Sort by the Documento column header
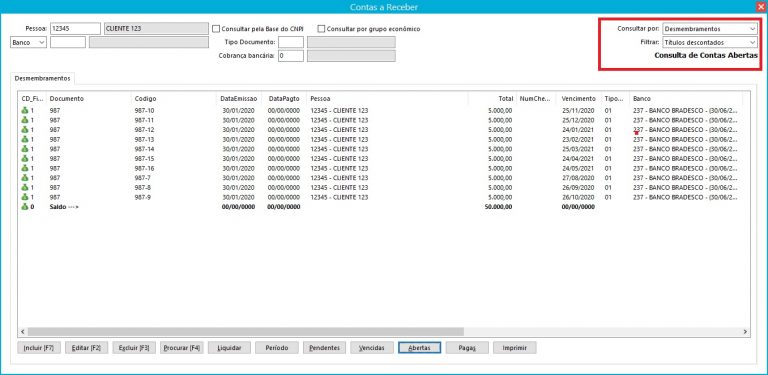Viewport: 768px width, 375px height. (89, 98)
